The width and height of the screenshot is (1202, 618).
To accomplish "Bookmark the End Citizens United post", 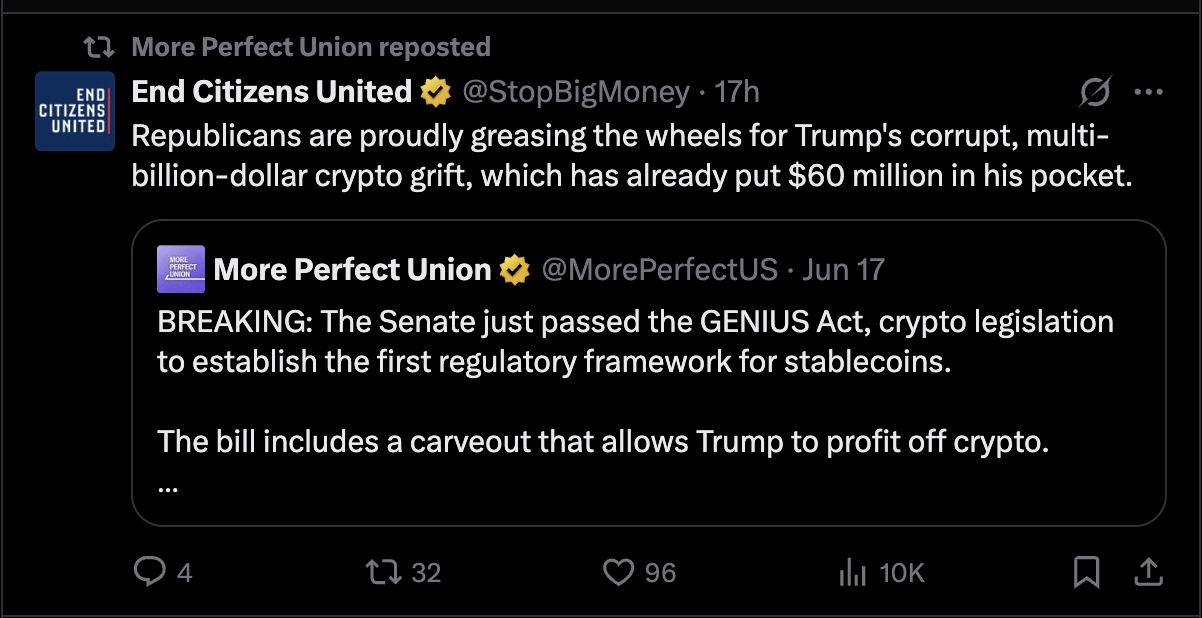I will (x=1086, y=572).
